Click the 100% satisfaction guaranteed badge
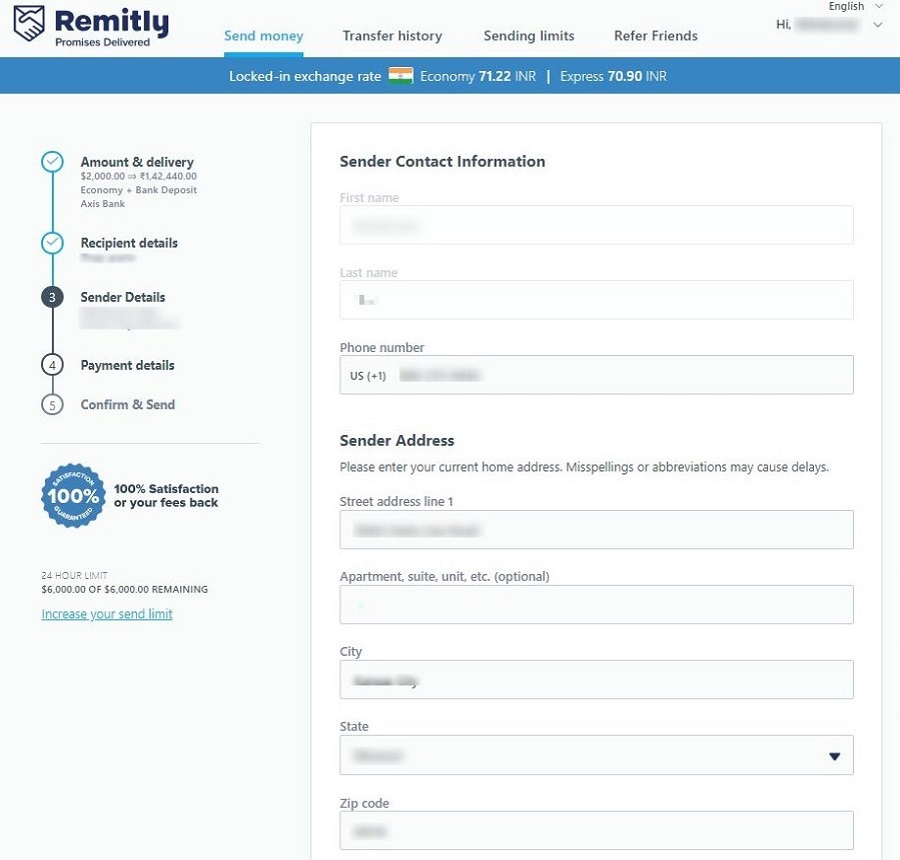Viewport: 900px width, 860px height. tap(72, 495)
